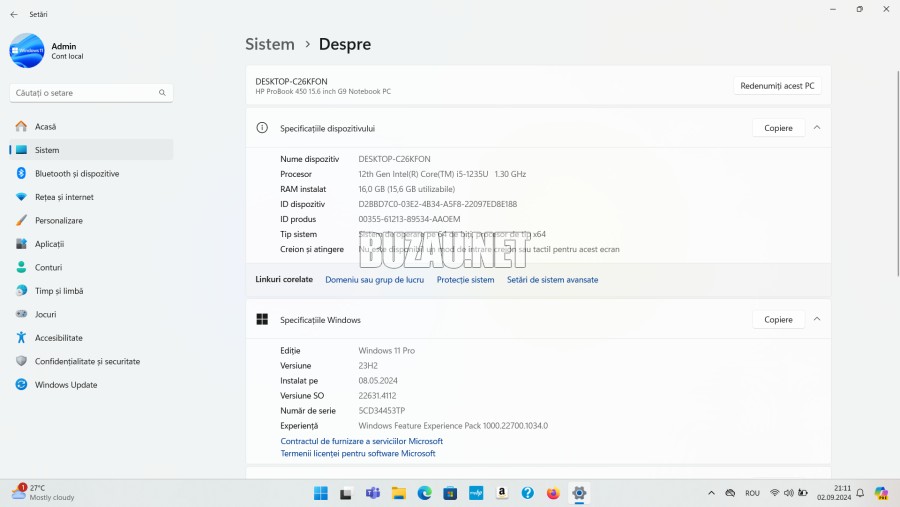Click the device ID value D2BBD7C0-03E2-4B34
The height and width of the screenshot is (507, 900).
click(437, 204)
